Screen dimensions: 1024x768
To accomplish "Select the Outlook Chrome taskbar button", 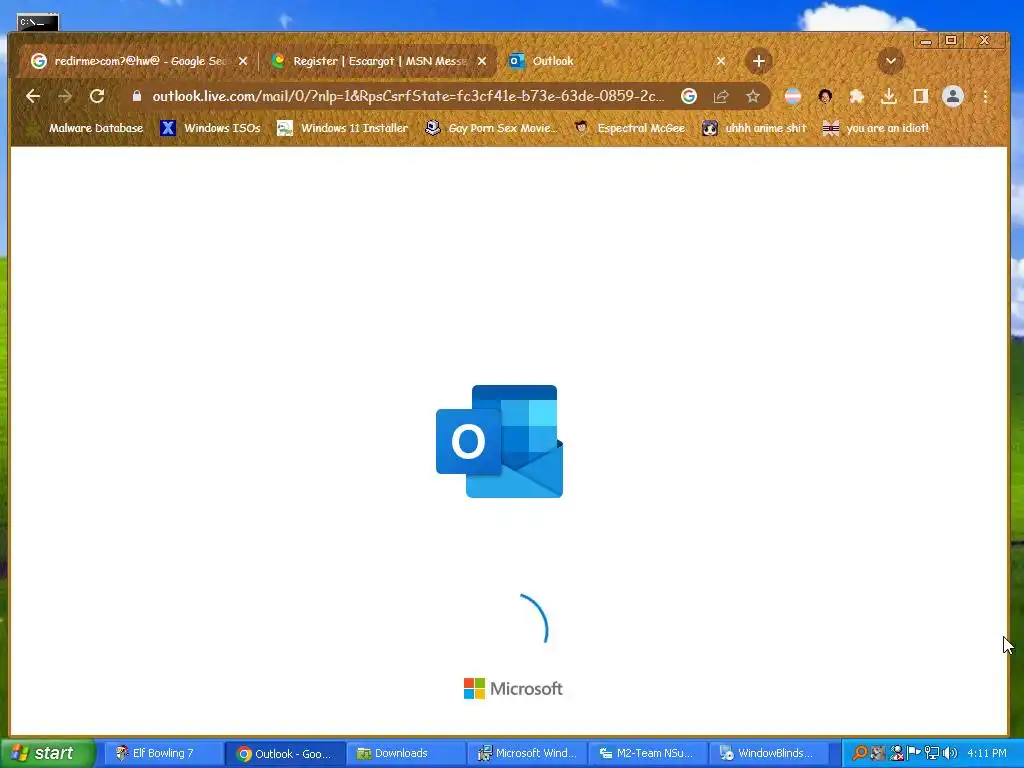I will [285, 754].
